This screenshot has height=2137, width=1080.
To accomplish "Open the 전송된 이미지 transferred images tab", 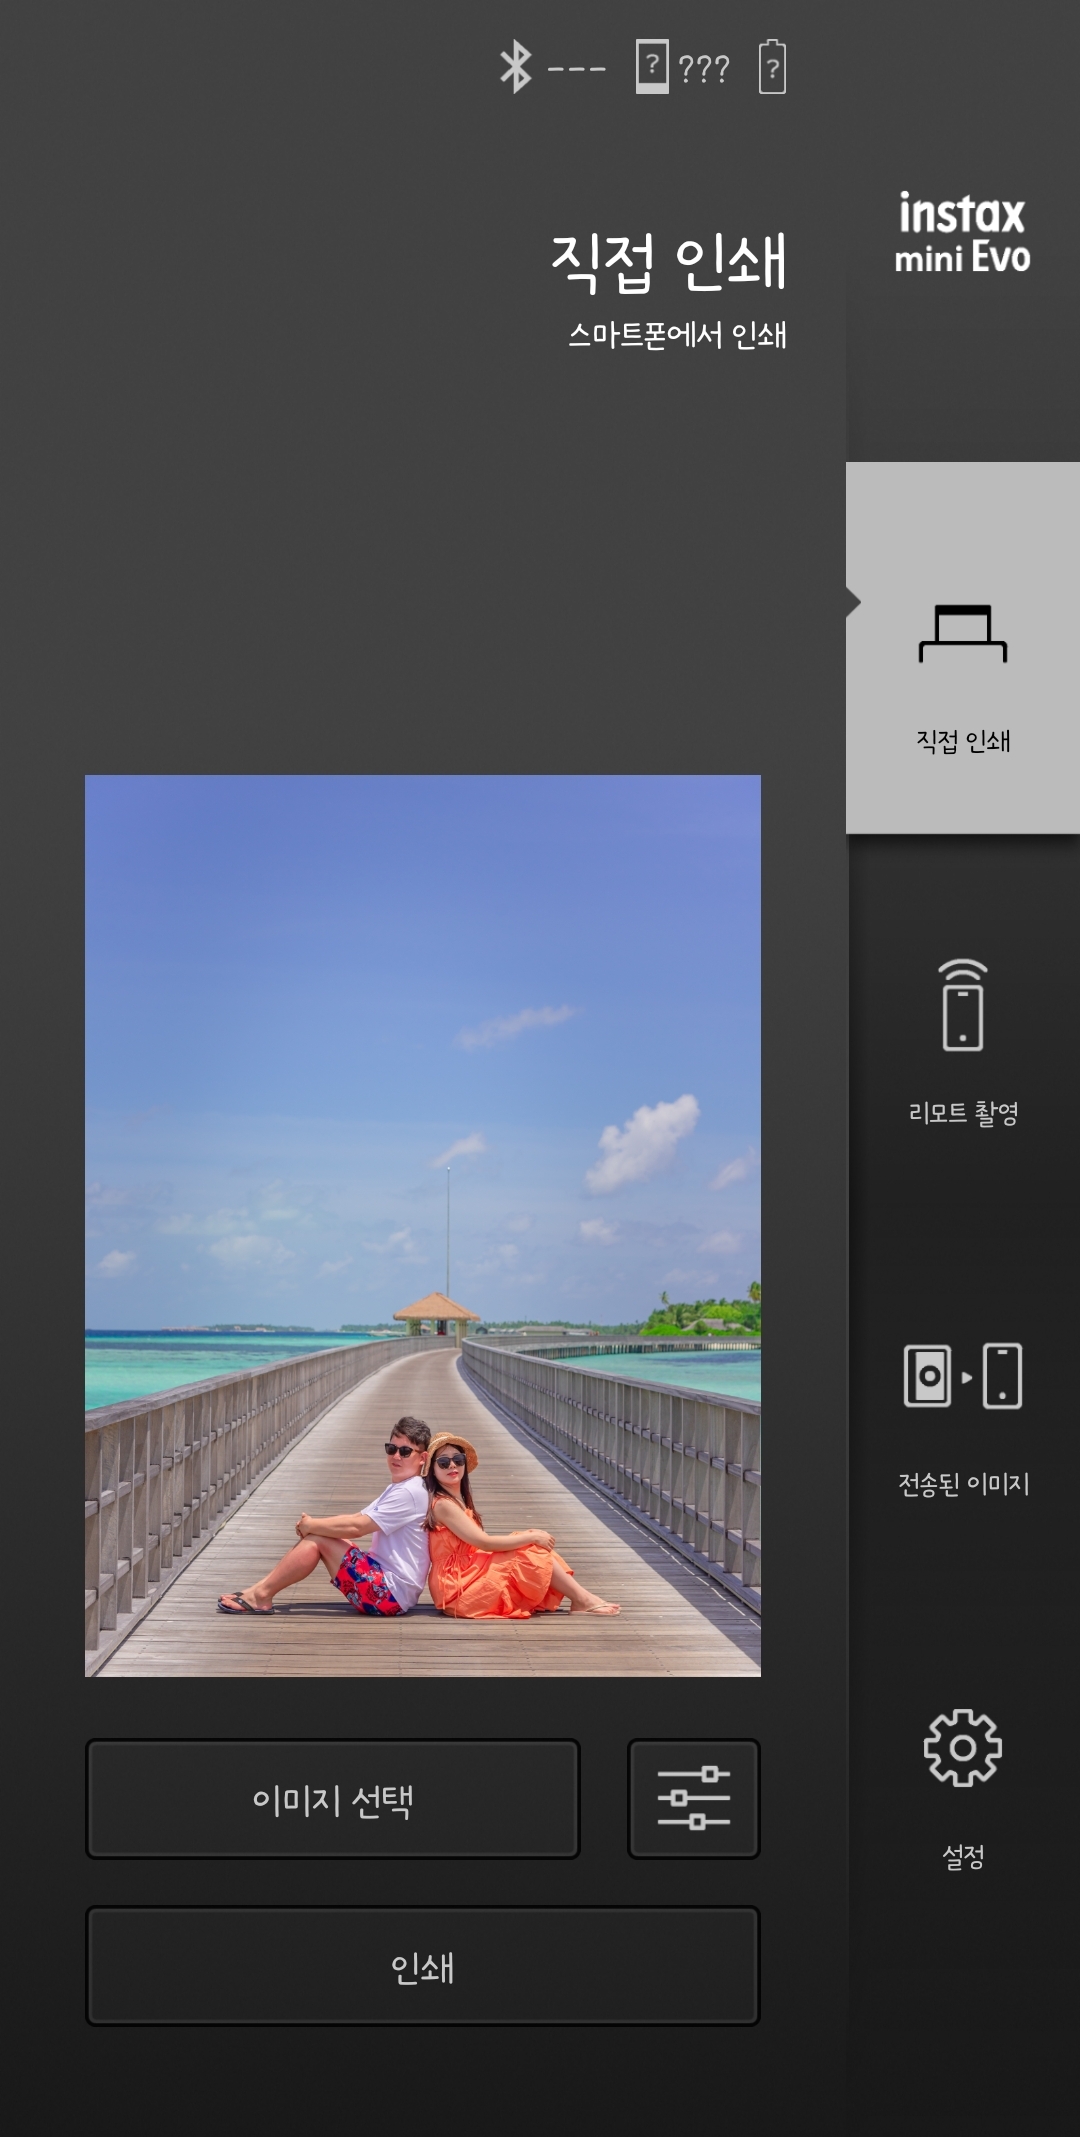I will pos(963,1418).
